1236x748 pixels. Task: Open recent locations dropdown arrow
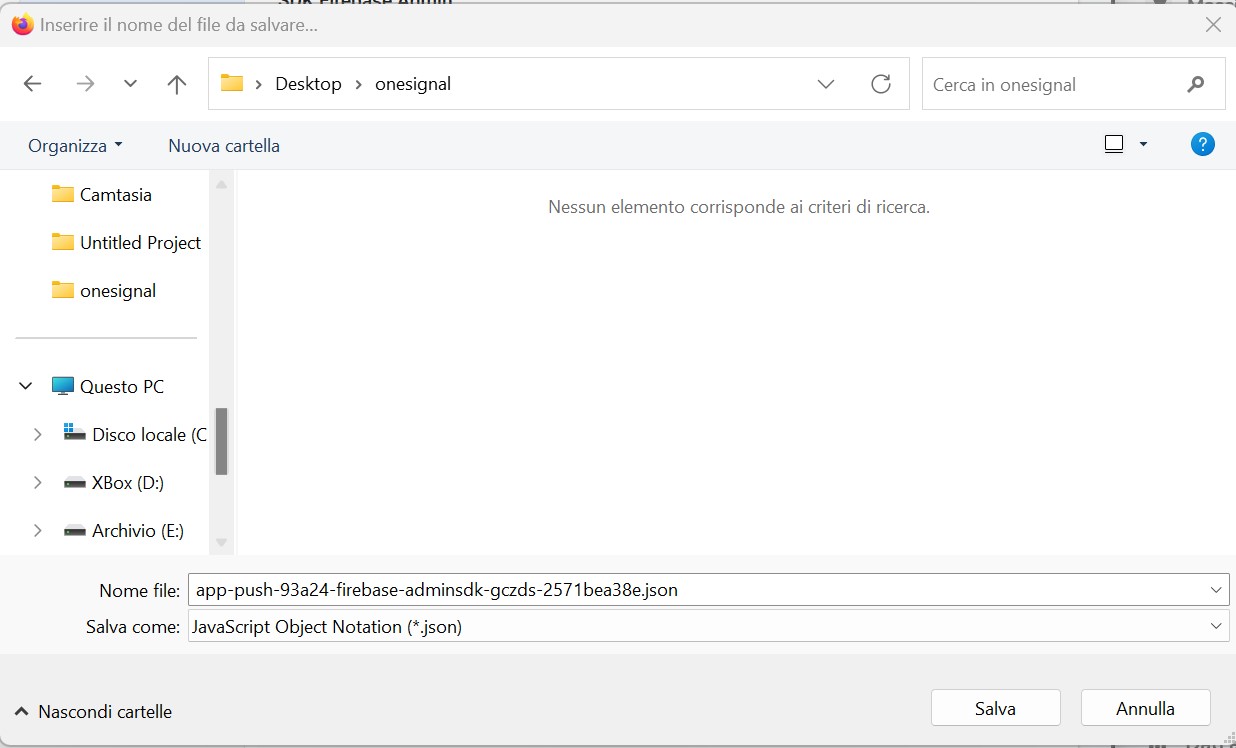pos(130,84)
